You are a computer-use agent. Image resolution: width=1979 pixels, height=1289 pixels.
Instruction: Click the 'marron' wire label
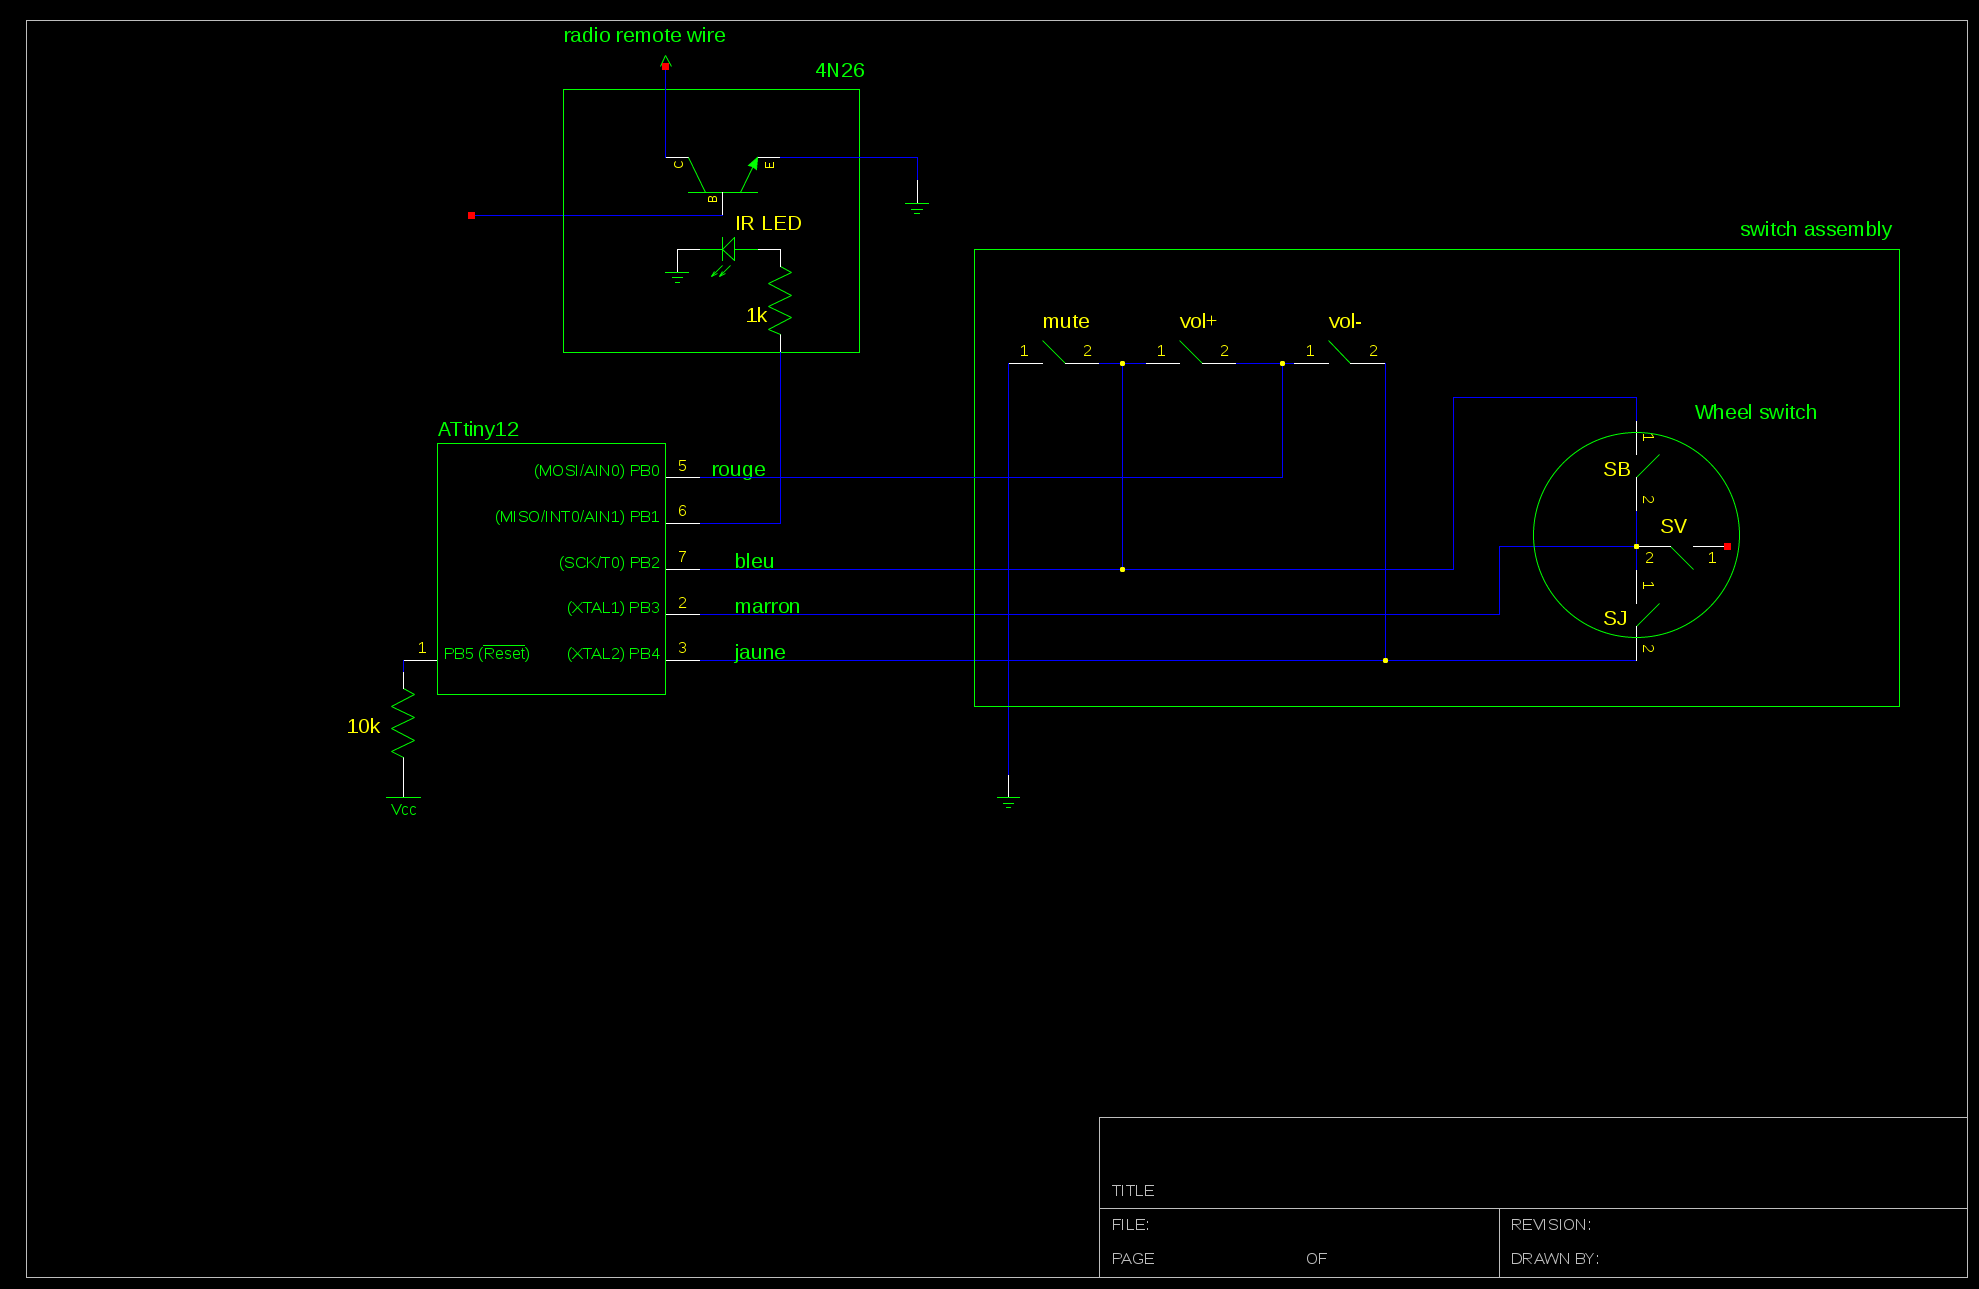point(767,606)
